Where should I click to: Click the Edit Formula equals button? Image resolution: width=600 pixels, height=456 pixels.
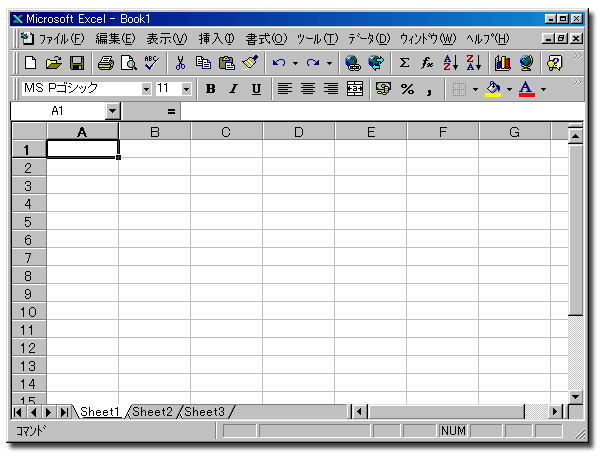pyautogui.click(x=171, y=111)
